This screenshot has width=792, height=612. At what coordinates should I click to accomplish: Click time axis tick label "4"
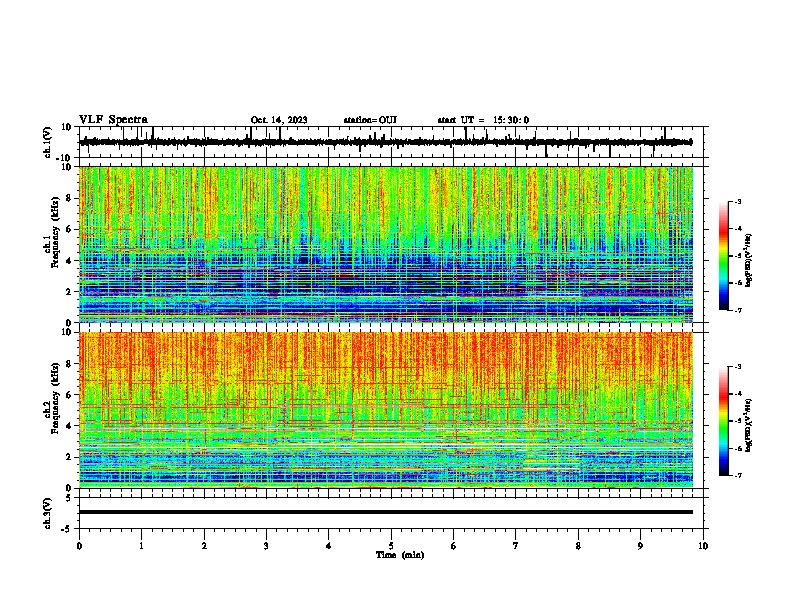(329, 546)
